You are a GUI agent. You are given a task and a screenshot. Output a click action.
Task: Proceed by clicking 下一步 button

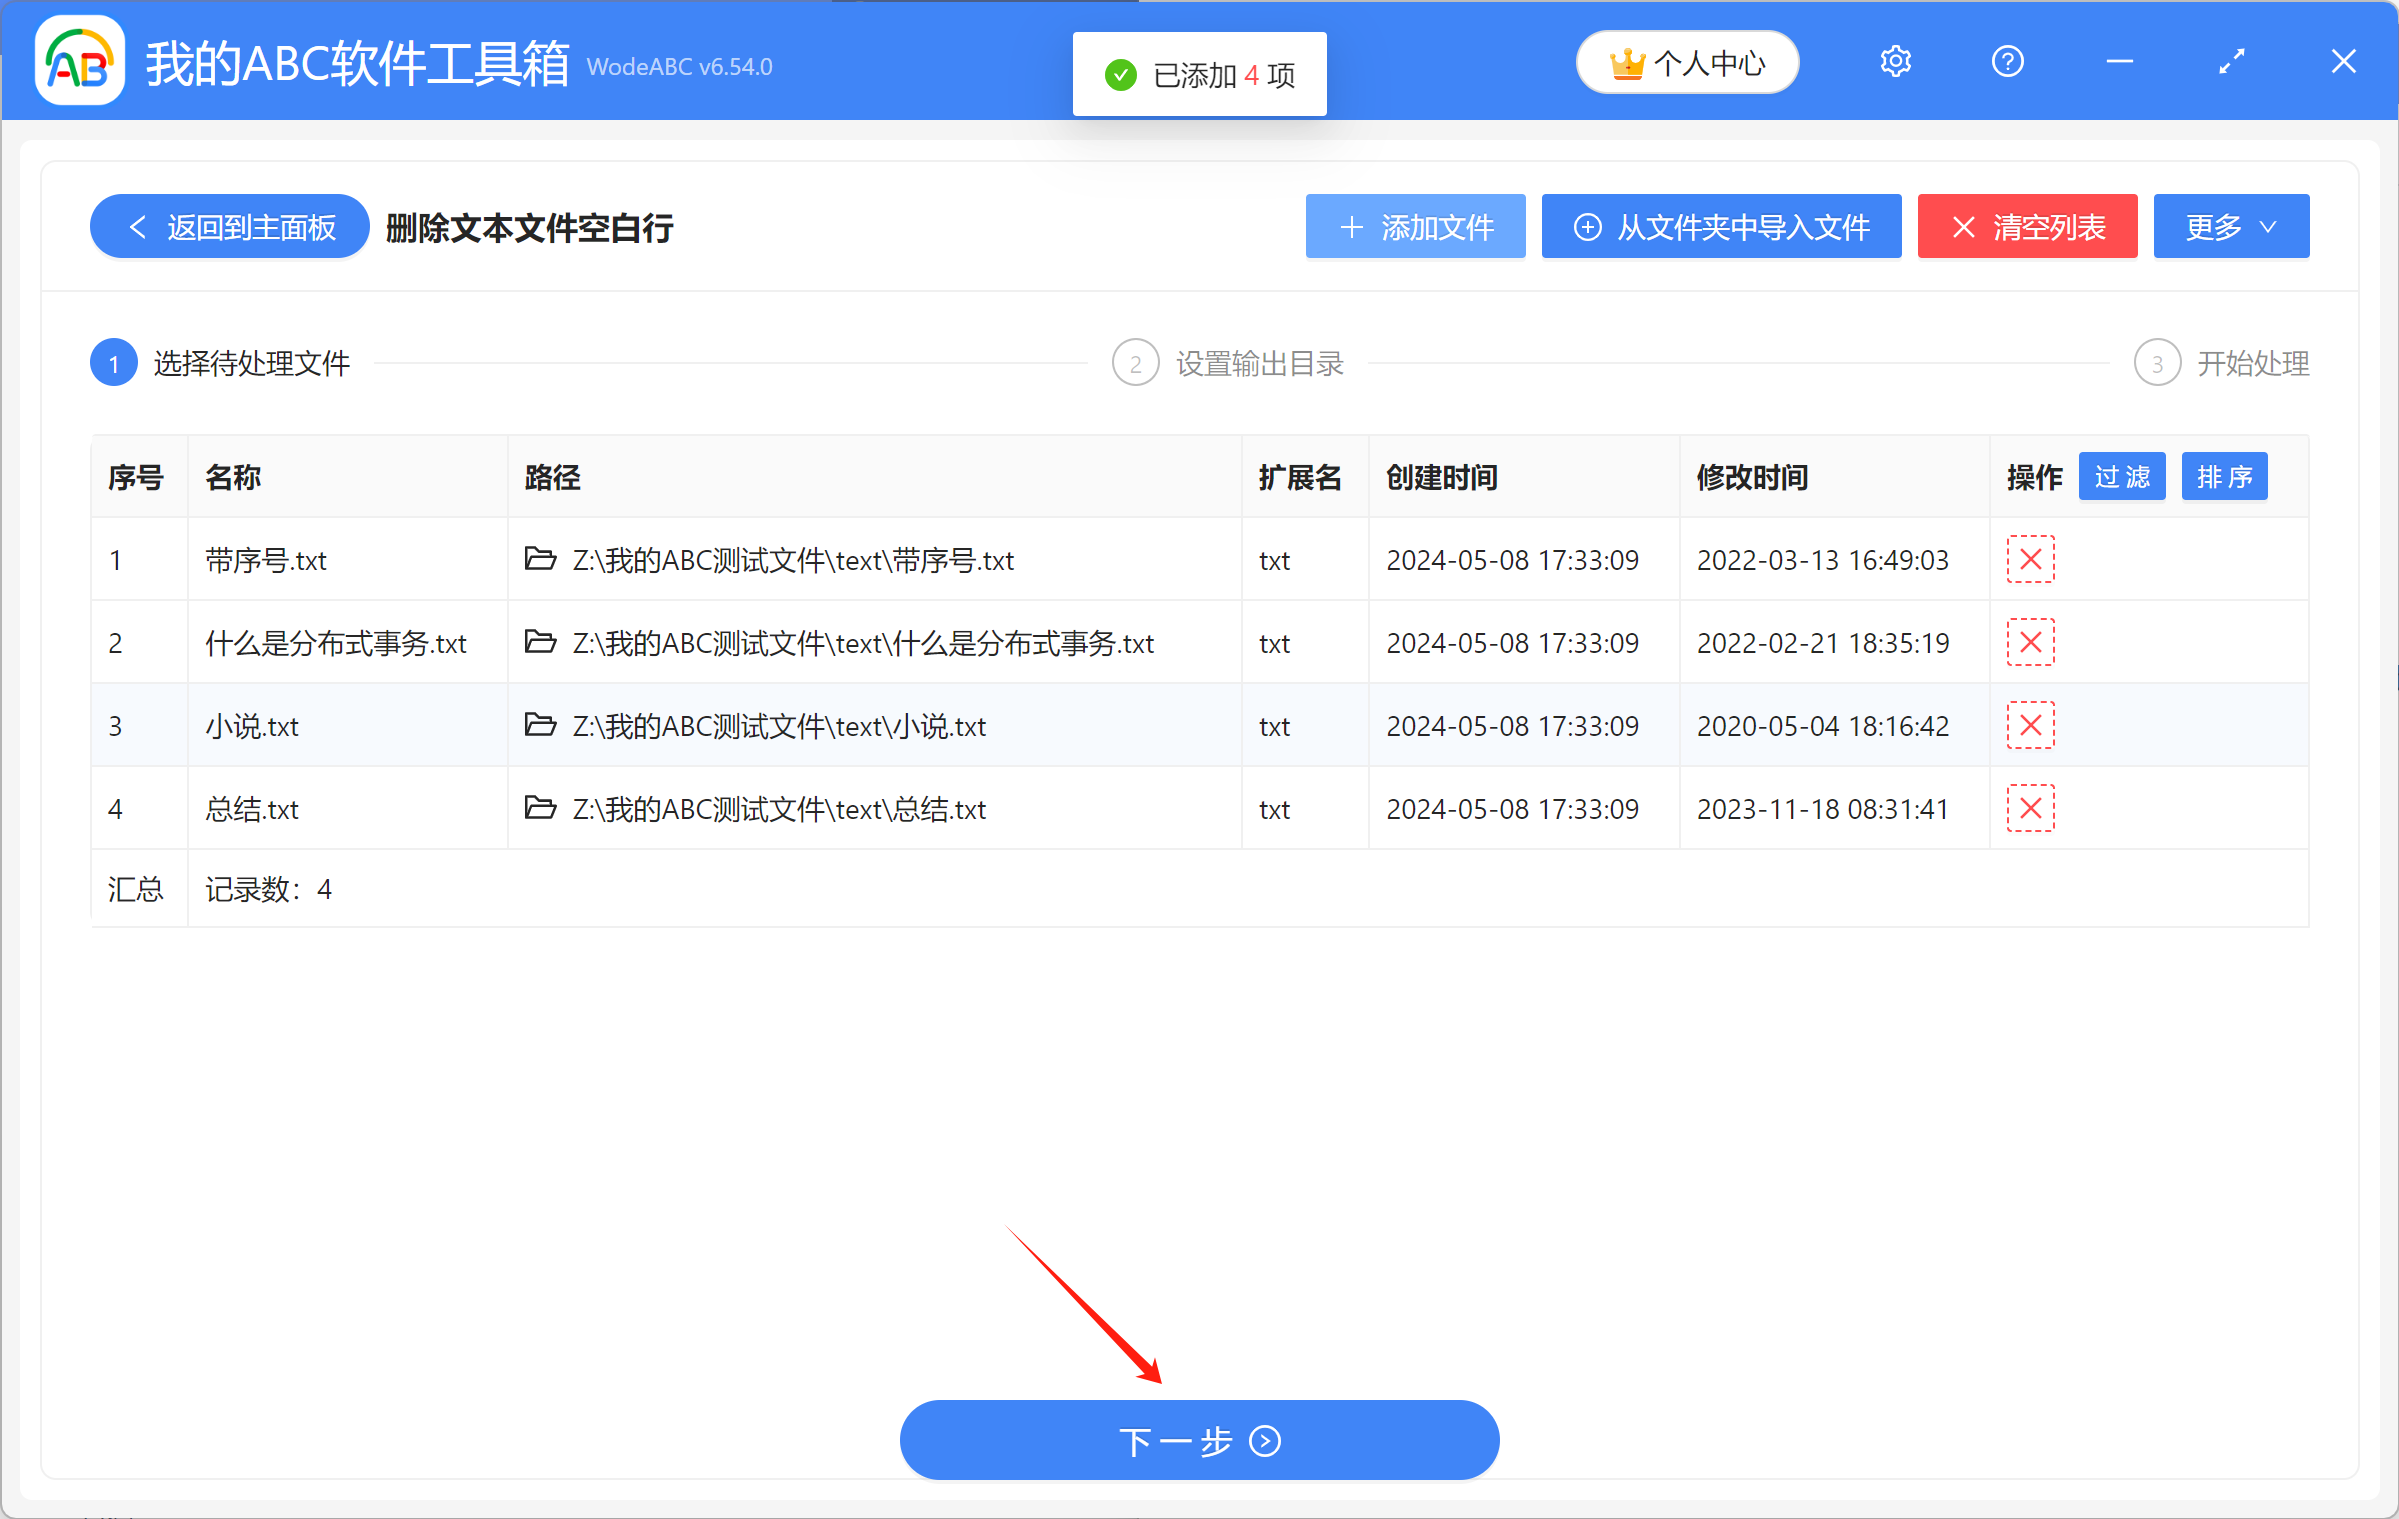tap(1198, 1440)
